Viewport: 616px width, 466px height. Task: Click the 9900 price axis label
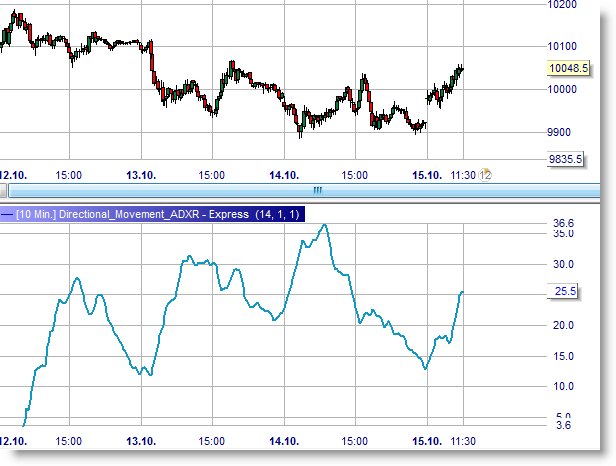[x=559, y=132]
